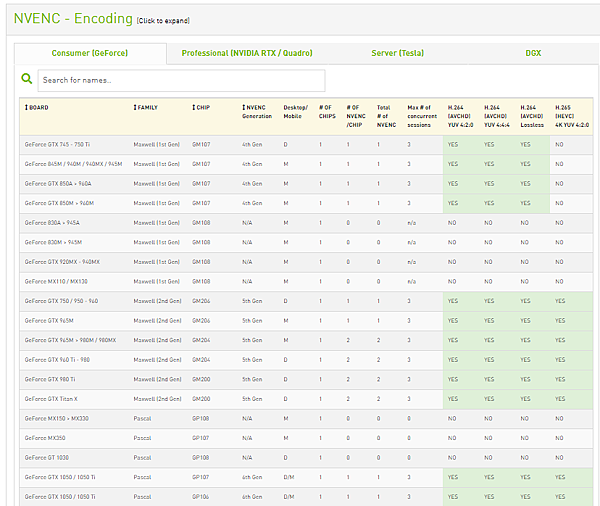Select the Consumer (GeForce) tab

[x=90, y=53]
